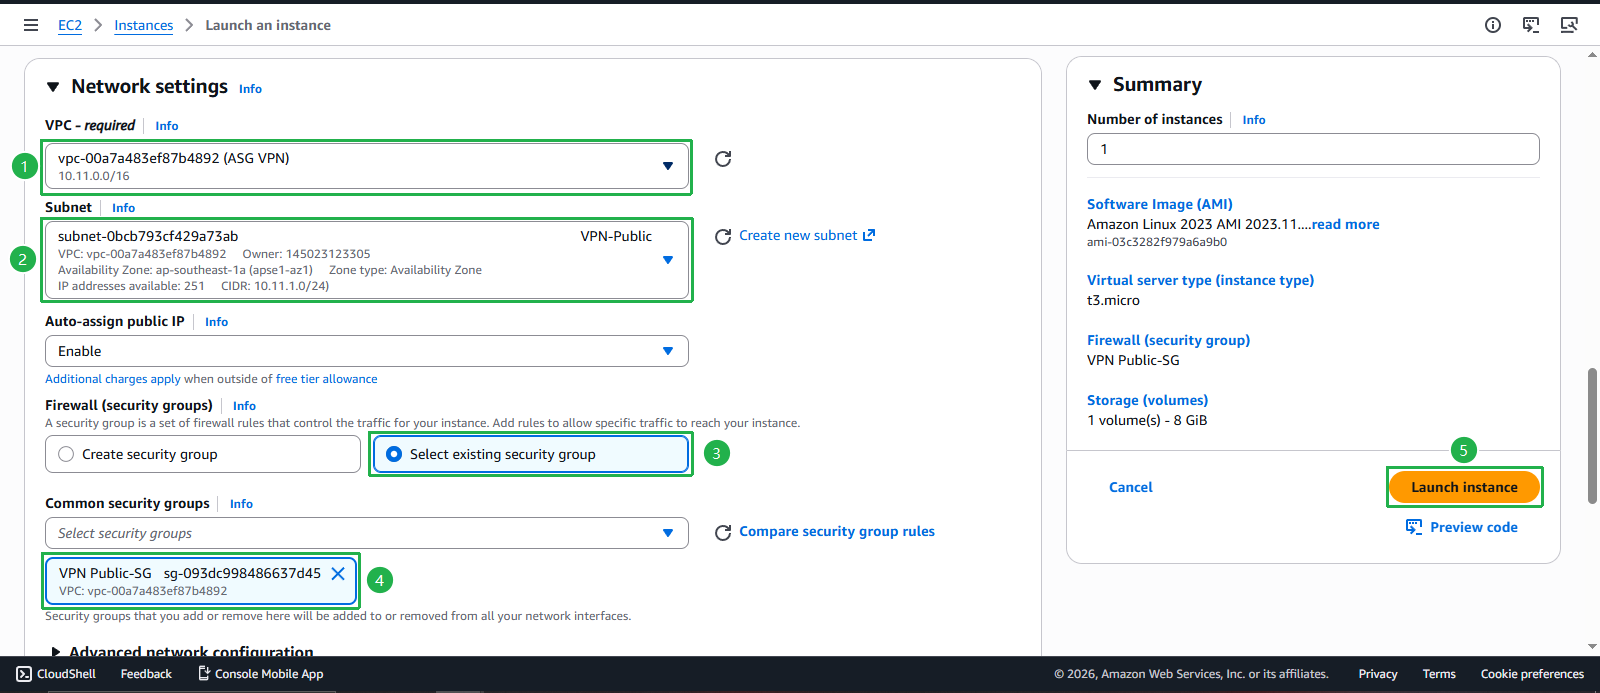
Task: Open the chat assistant icon in header
Action: pos(1531,25)
